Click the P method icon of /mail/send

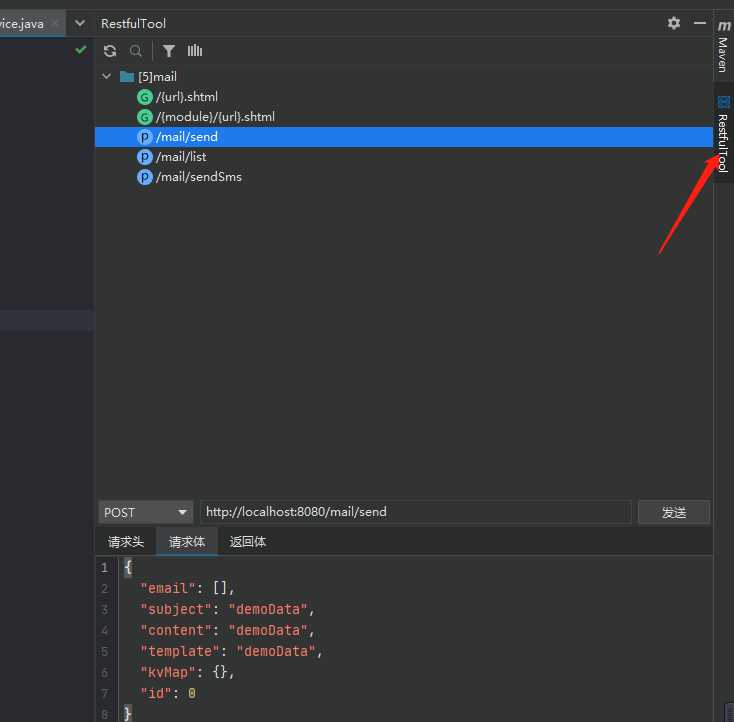[x=145, y=137]
